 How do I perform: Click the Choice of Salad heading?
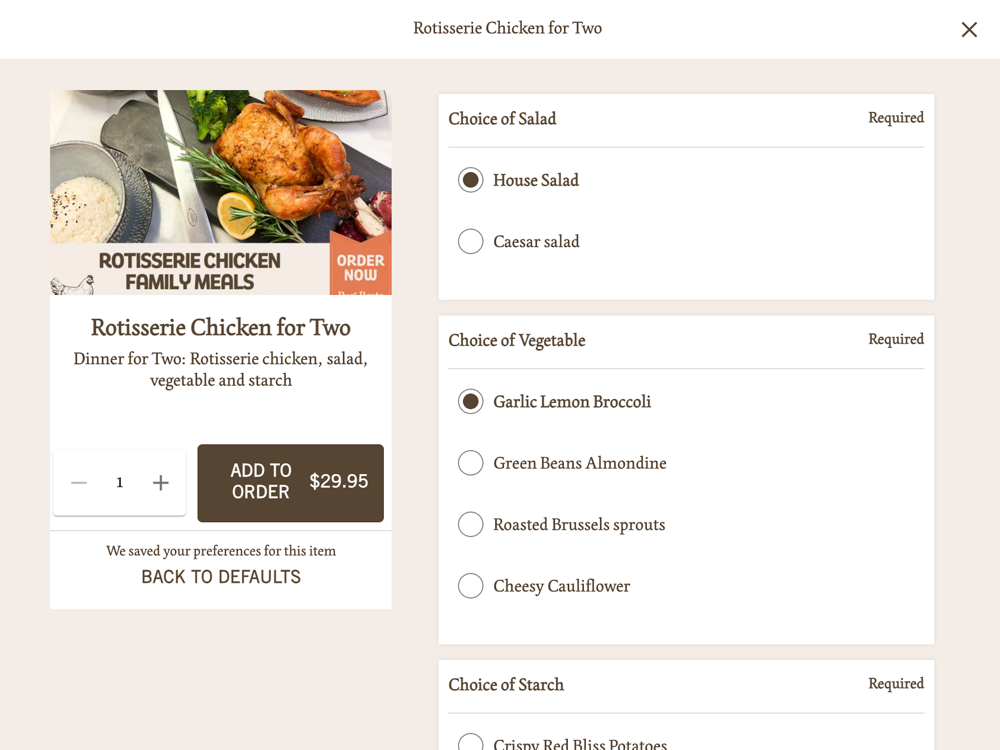click(x=502, y=119)
